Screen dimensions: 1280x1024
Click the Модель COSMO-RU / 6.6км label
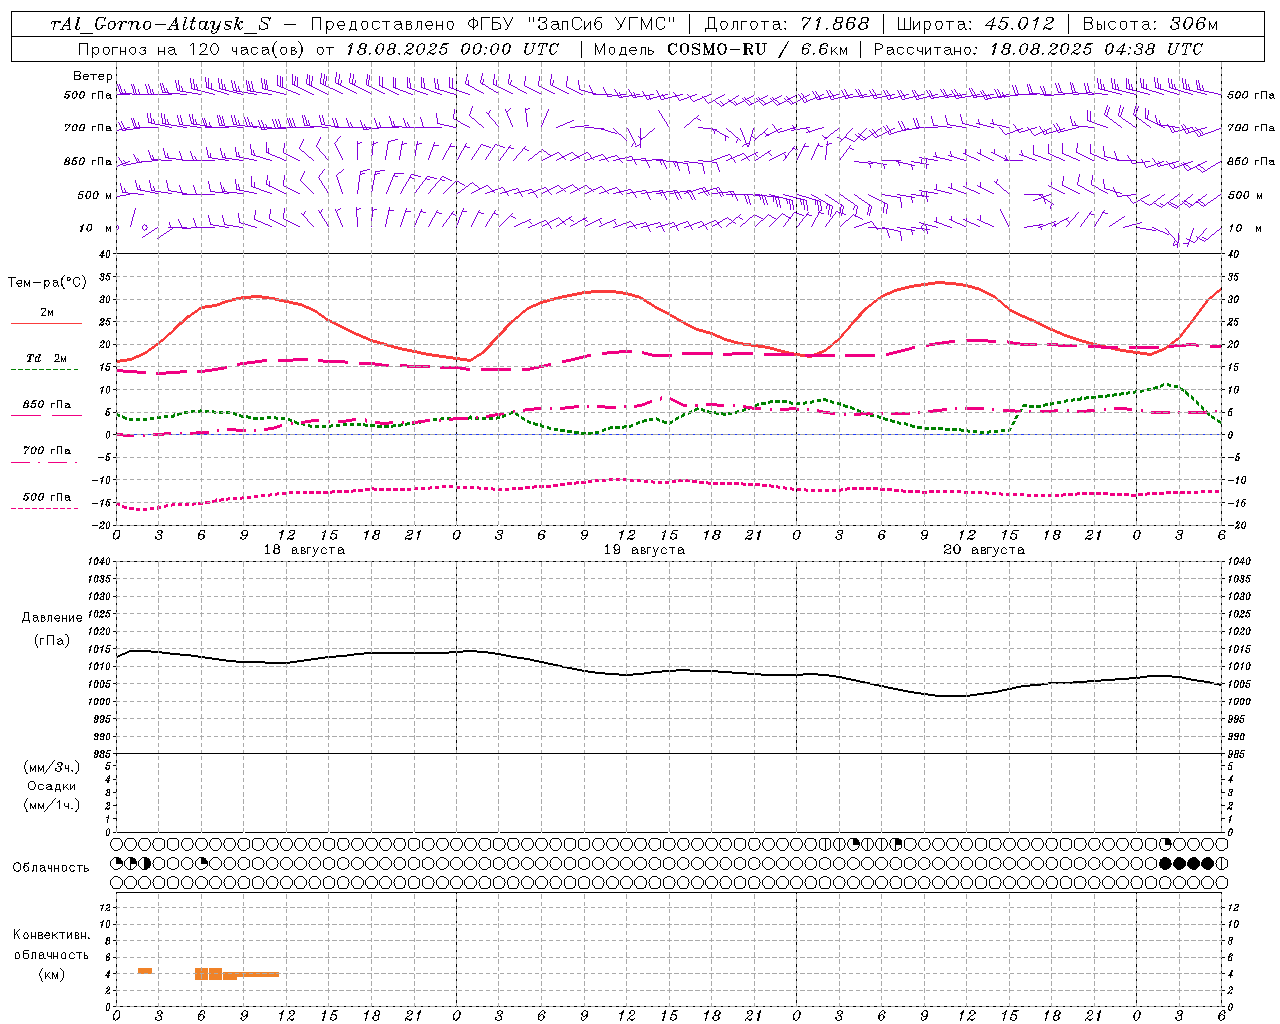tap(720, 49)
